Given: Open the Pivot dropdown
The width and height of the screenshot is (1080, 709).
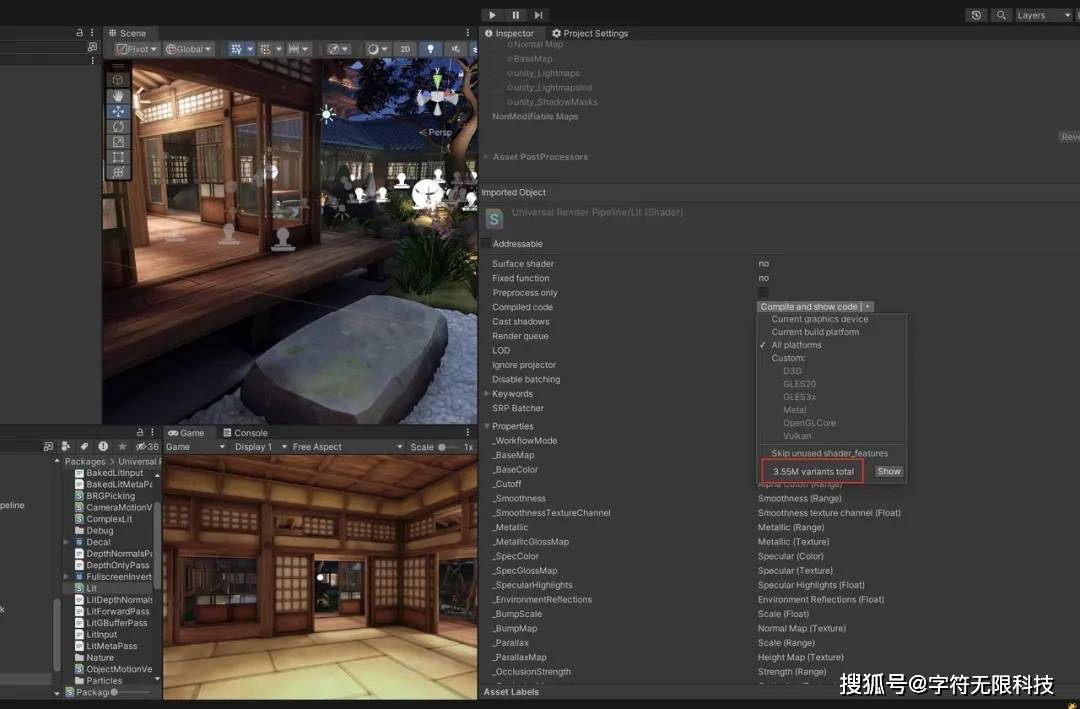Looking at the screenshot, I should tap(135, 48).
